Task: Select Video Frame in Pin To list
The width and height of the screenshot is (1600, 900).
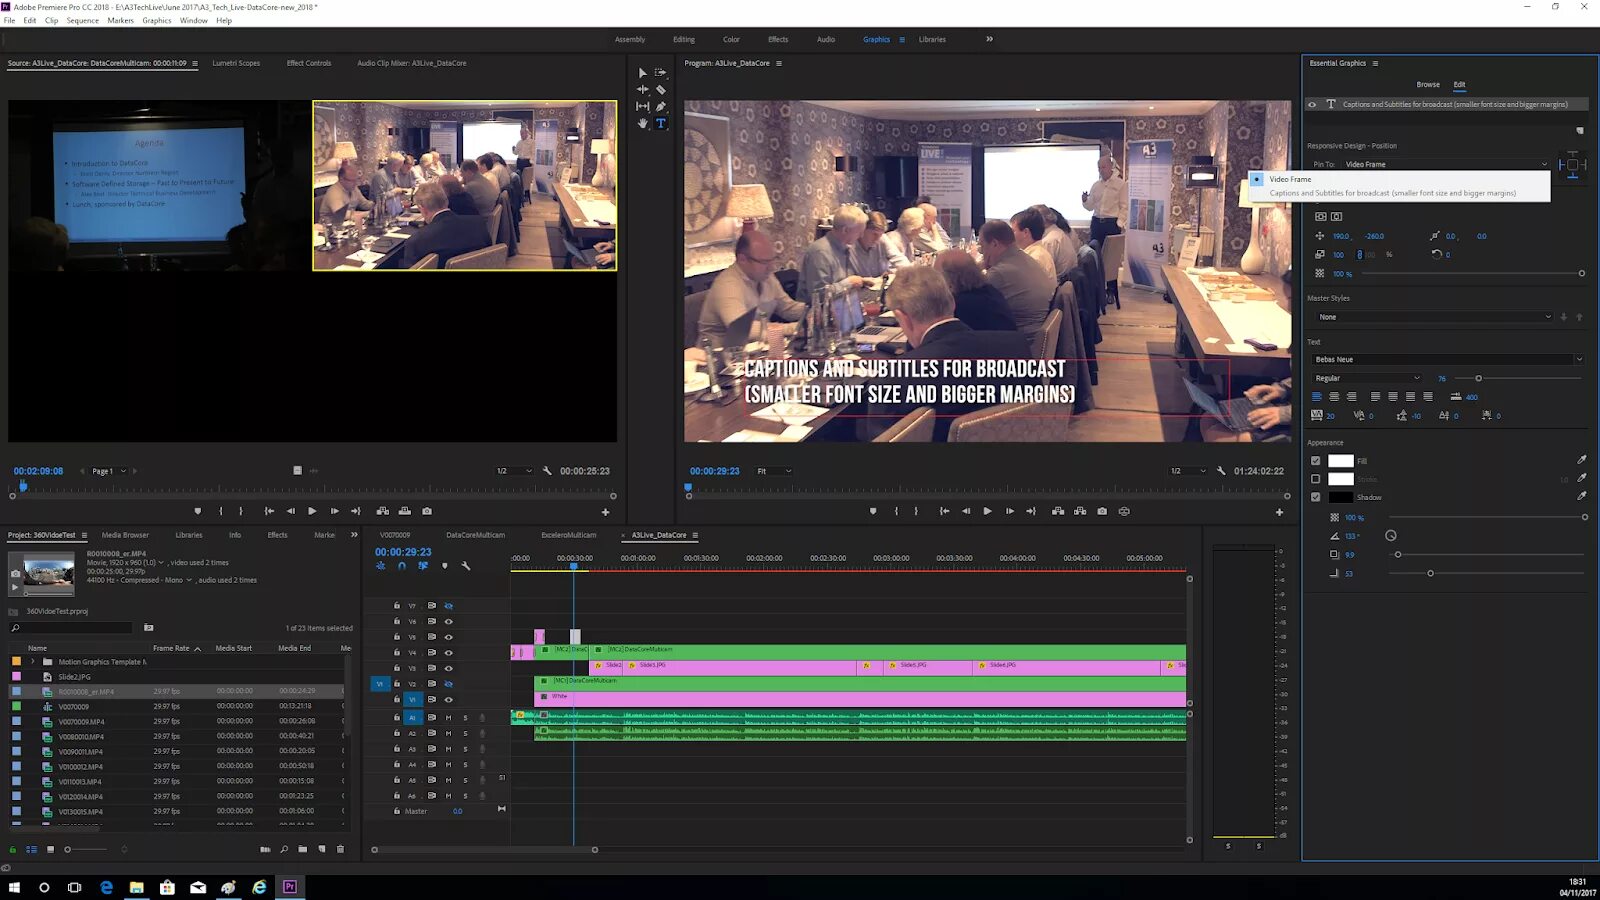Action: pyautogui.click(x=1290, y=179)
